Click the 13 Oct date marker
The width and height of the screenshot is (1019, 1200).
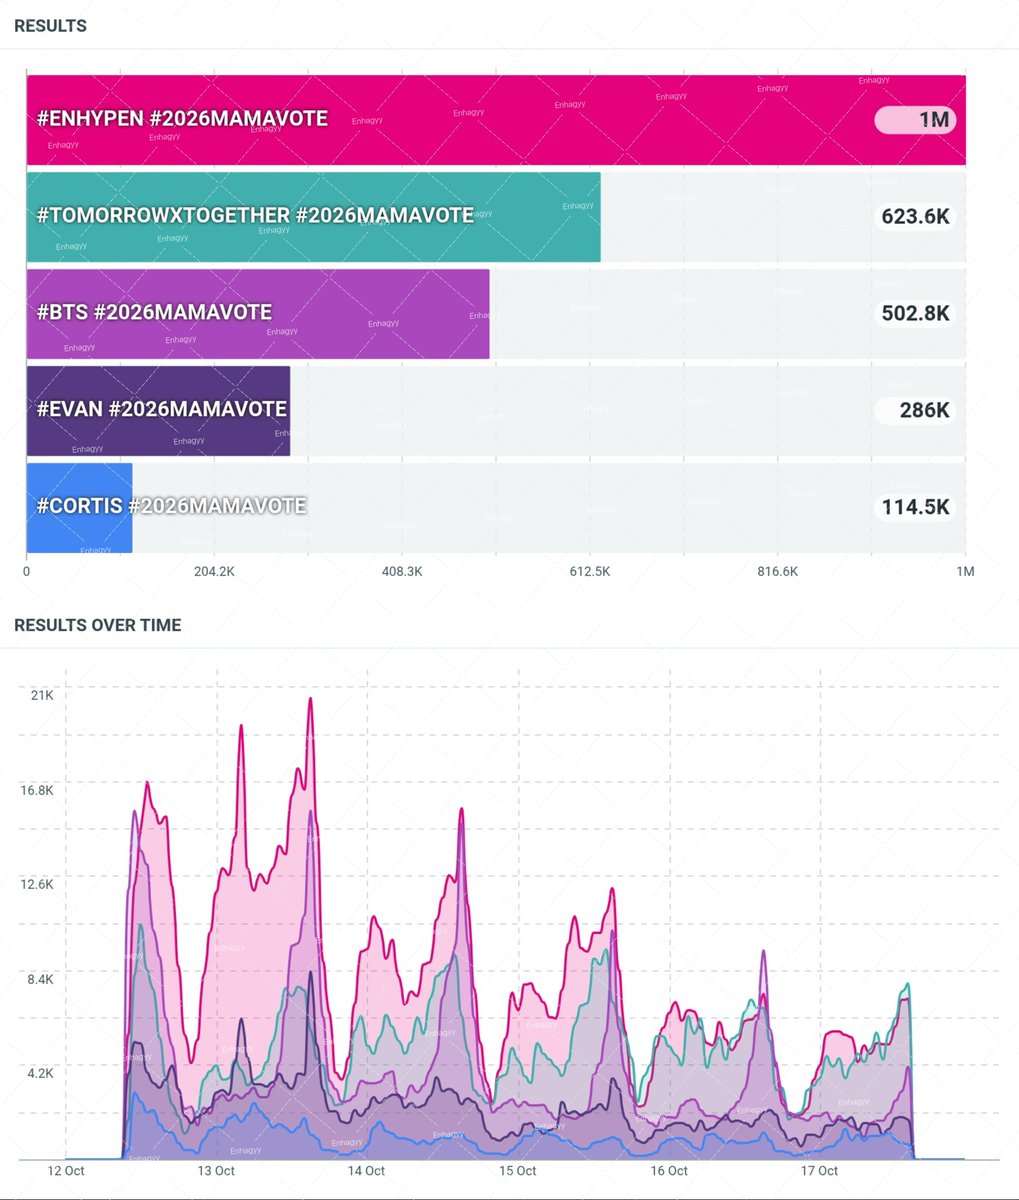coord(216,1171)
